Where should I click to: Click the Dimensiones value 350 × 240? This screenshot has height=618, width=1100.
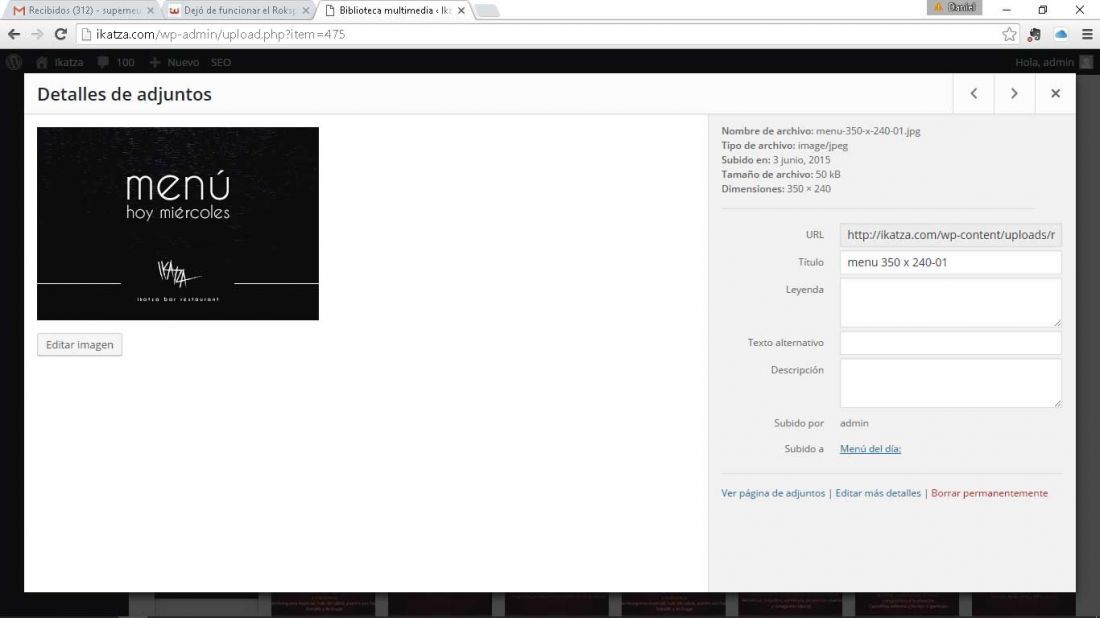point(808,189)
